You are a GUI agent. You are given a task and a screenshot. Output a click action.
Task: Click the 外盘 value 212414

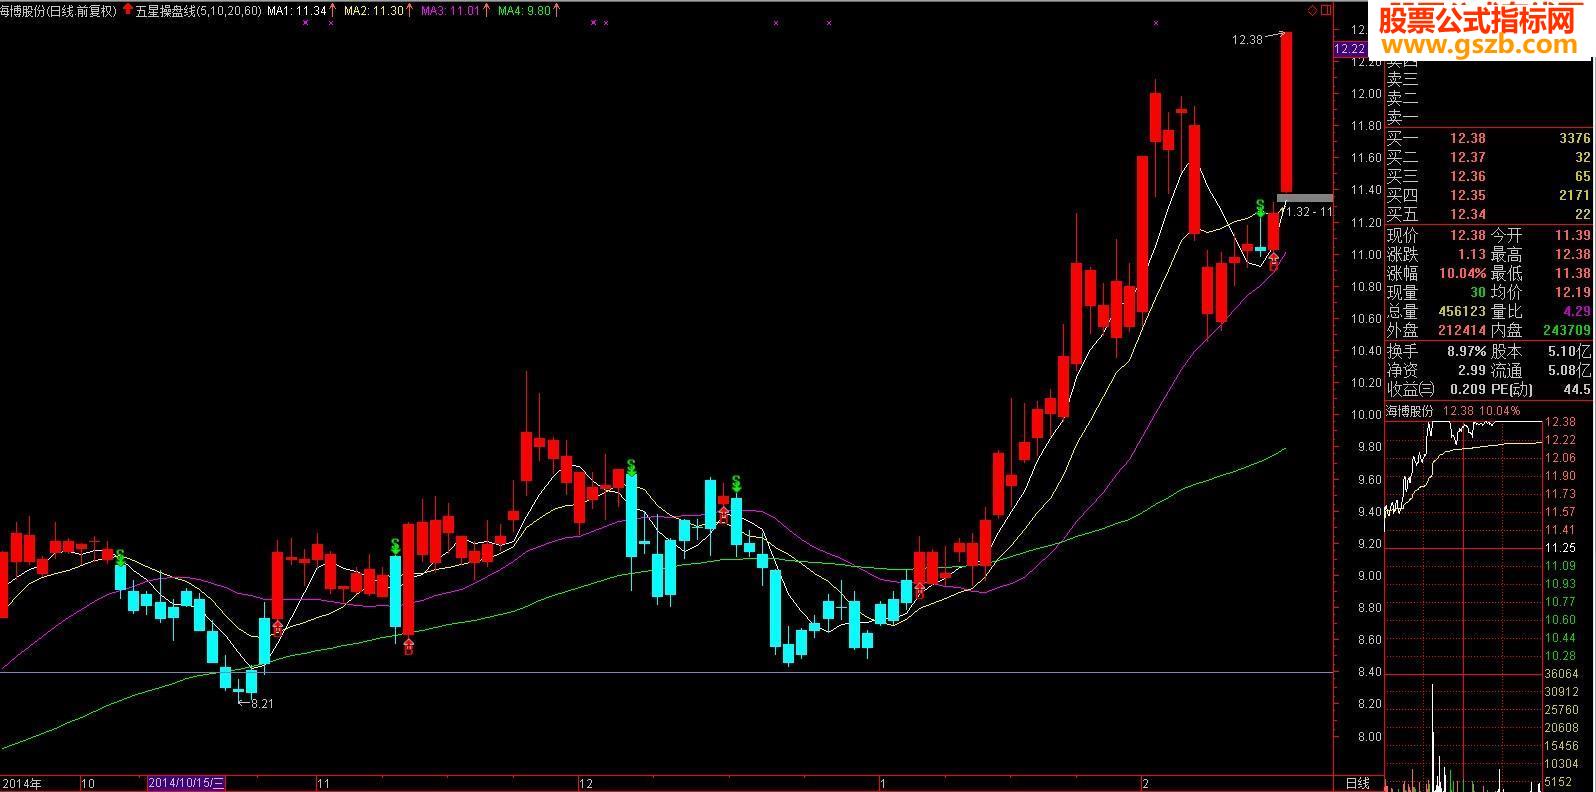(1462, 330)
